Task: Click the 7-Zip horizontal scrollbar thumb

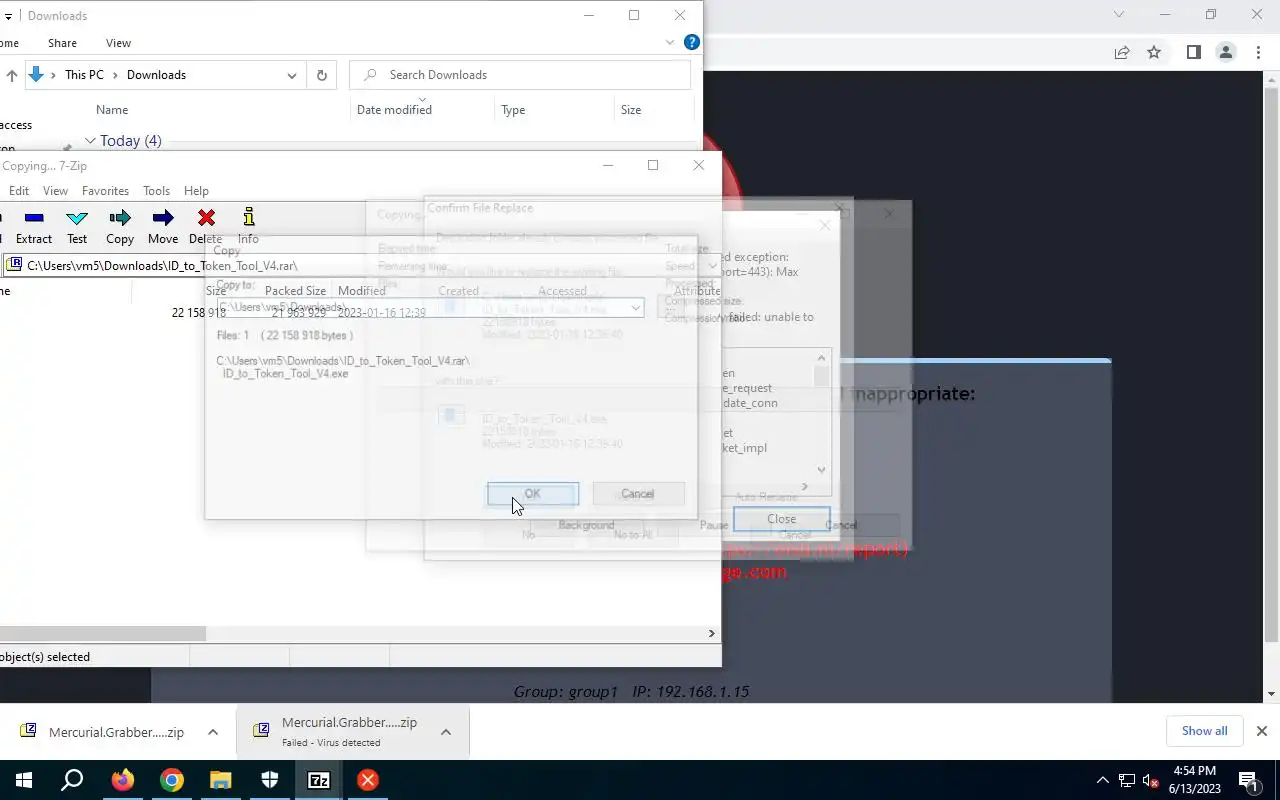Action: (103, 633)
